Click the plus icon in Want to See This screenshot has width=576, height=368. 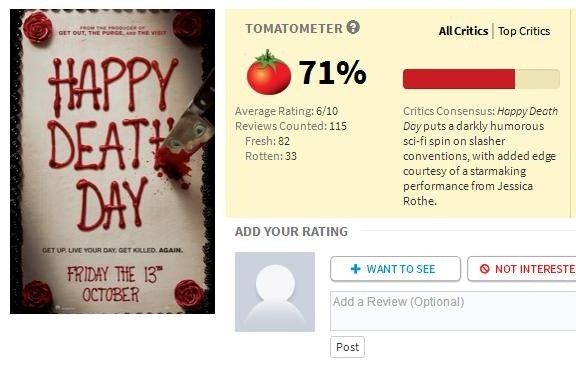[x=356, y=269]
